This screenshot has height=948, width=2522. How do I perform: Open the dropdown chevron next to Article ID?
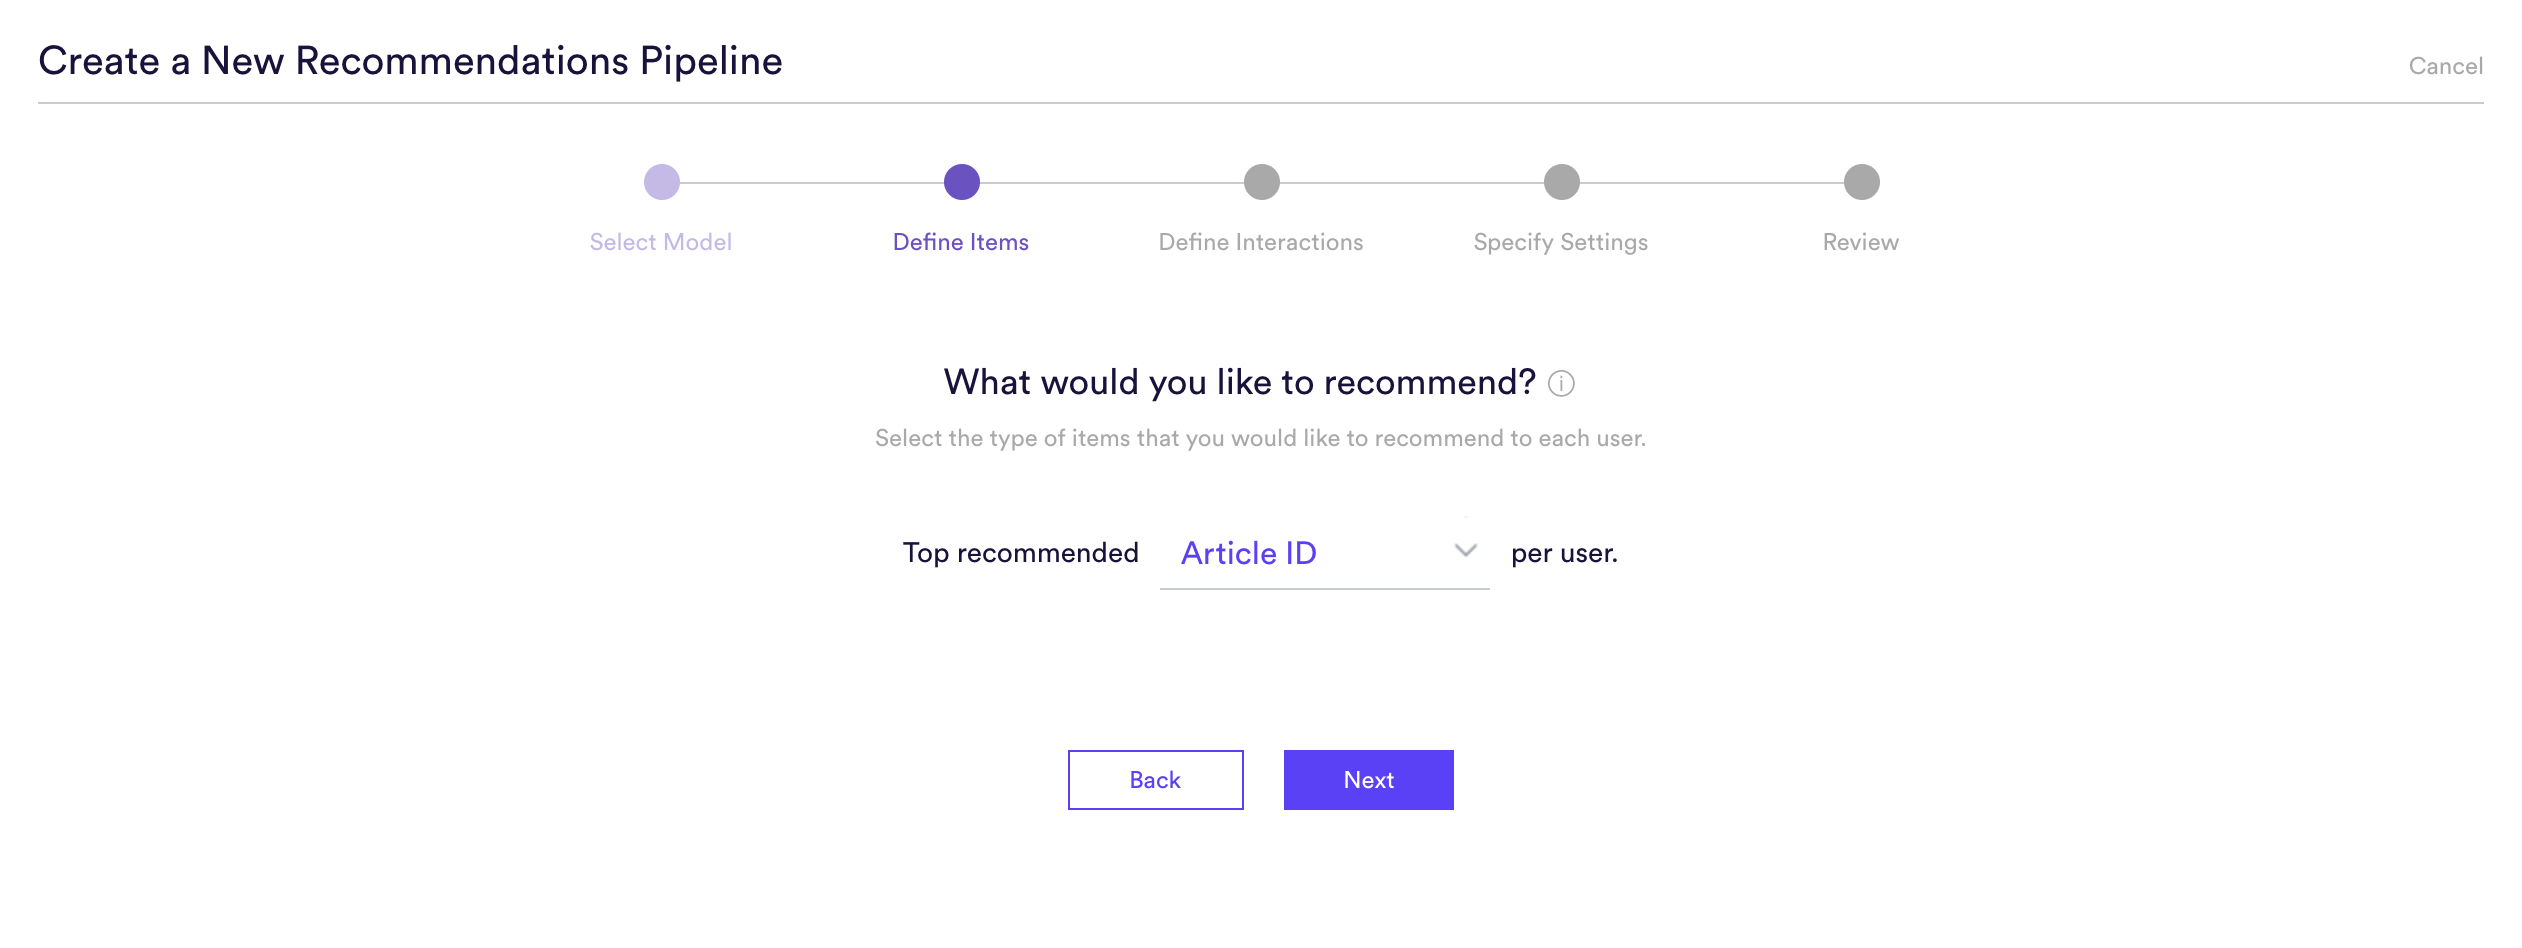coord(1465,551)
